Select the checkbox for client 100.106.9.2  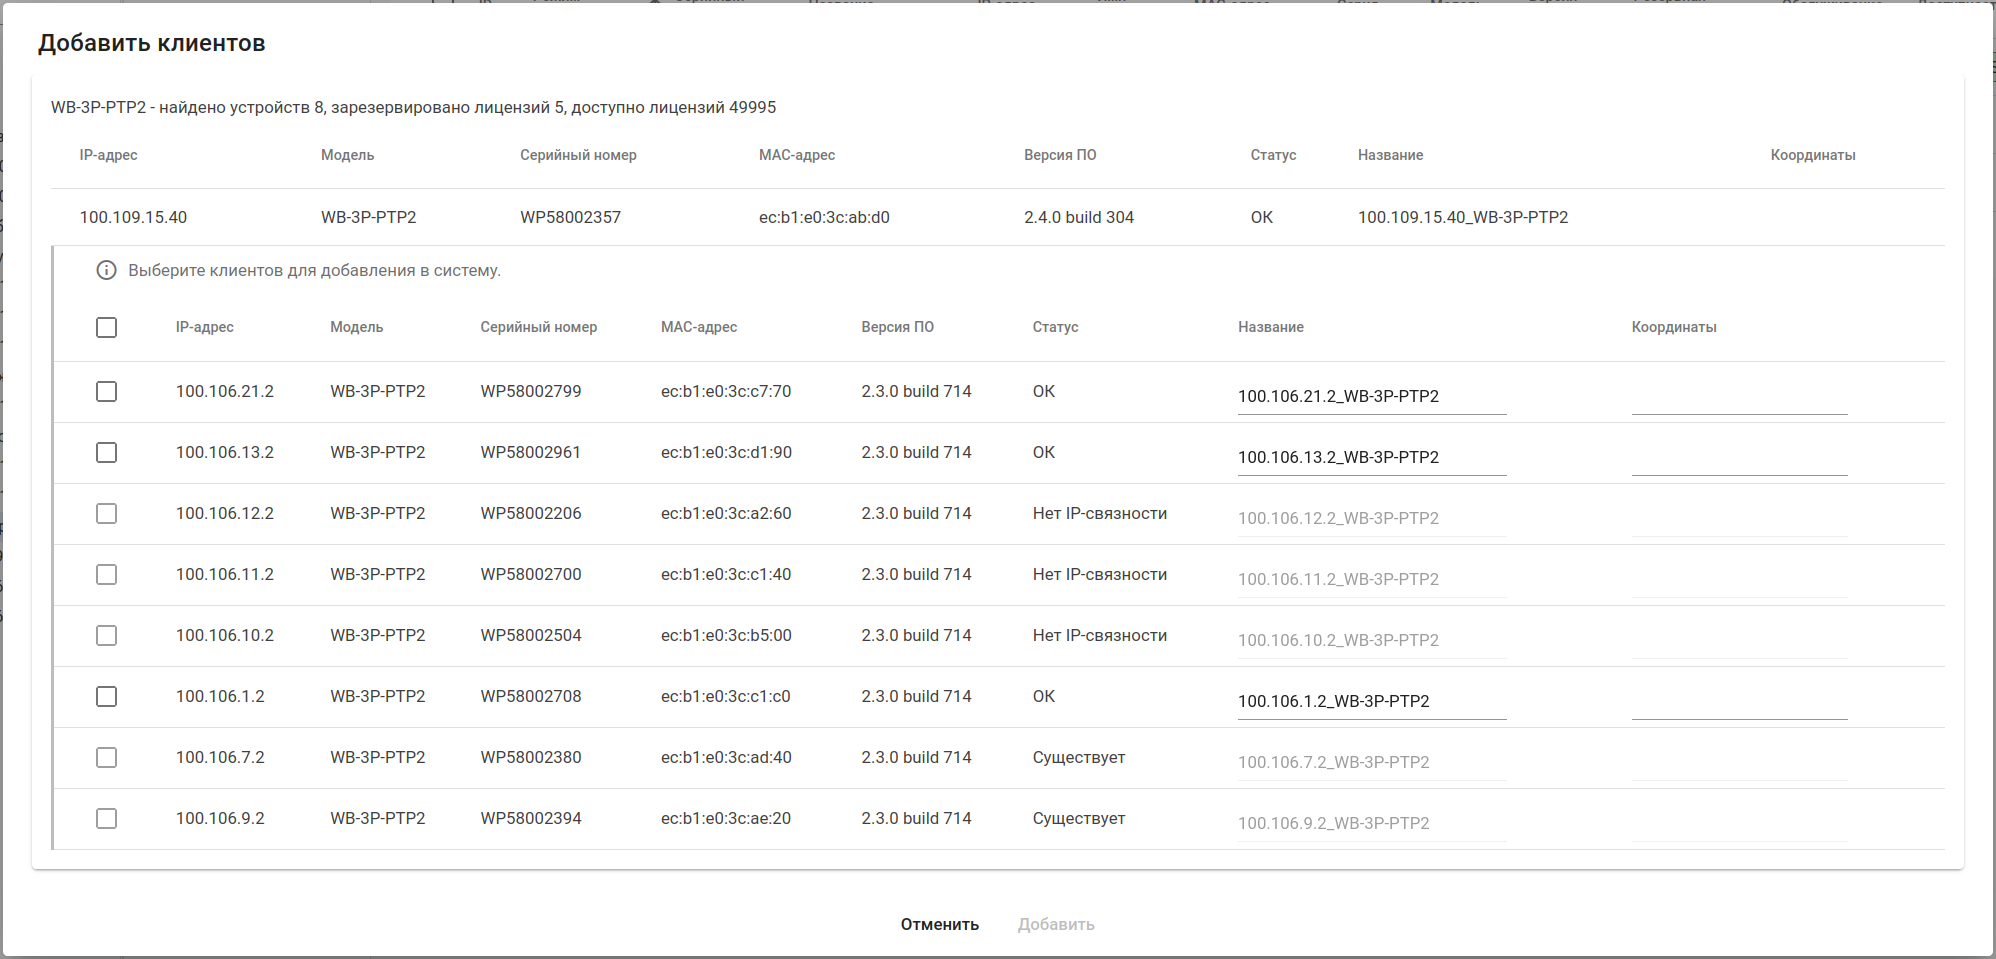pyautogui.click(x=106, y=819)
